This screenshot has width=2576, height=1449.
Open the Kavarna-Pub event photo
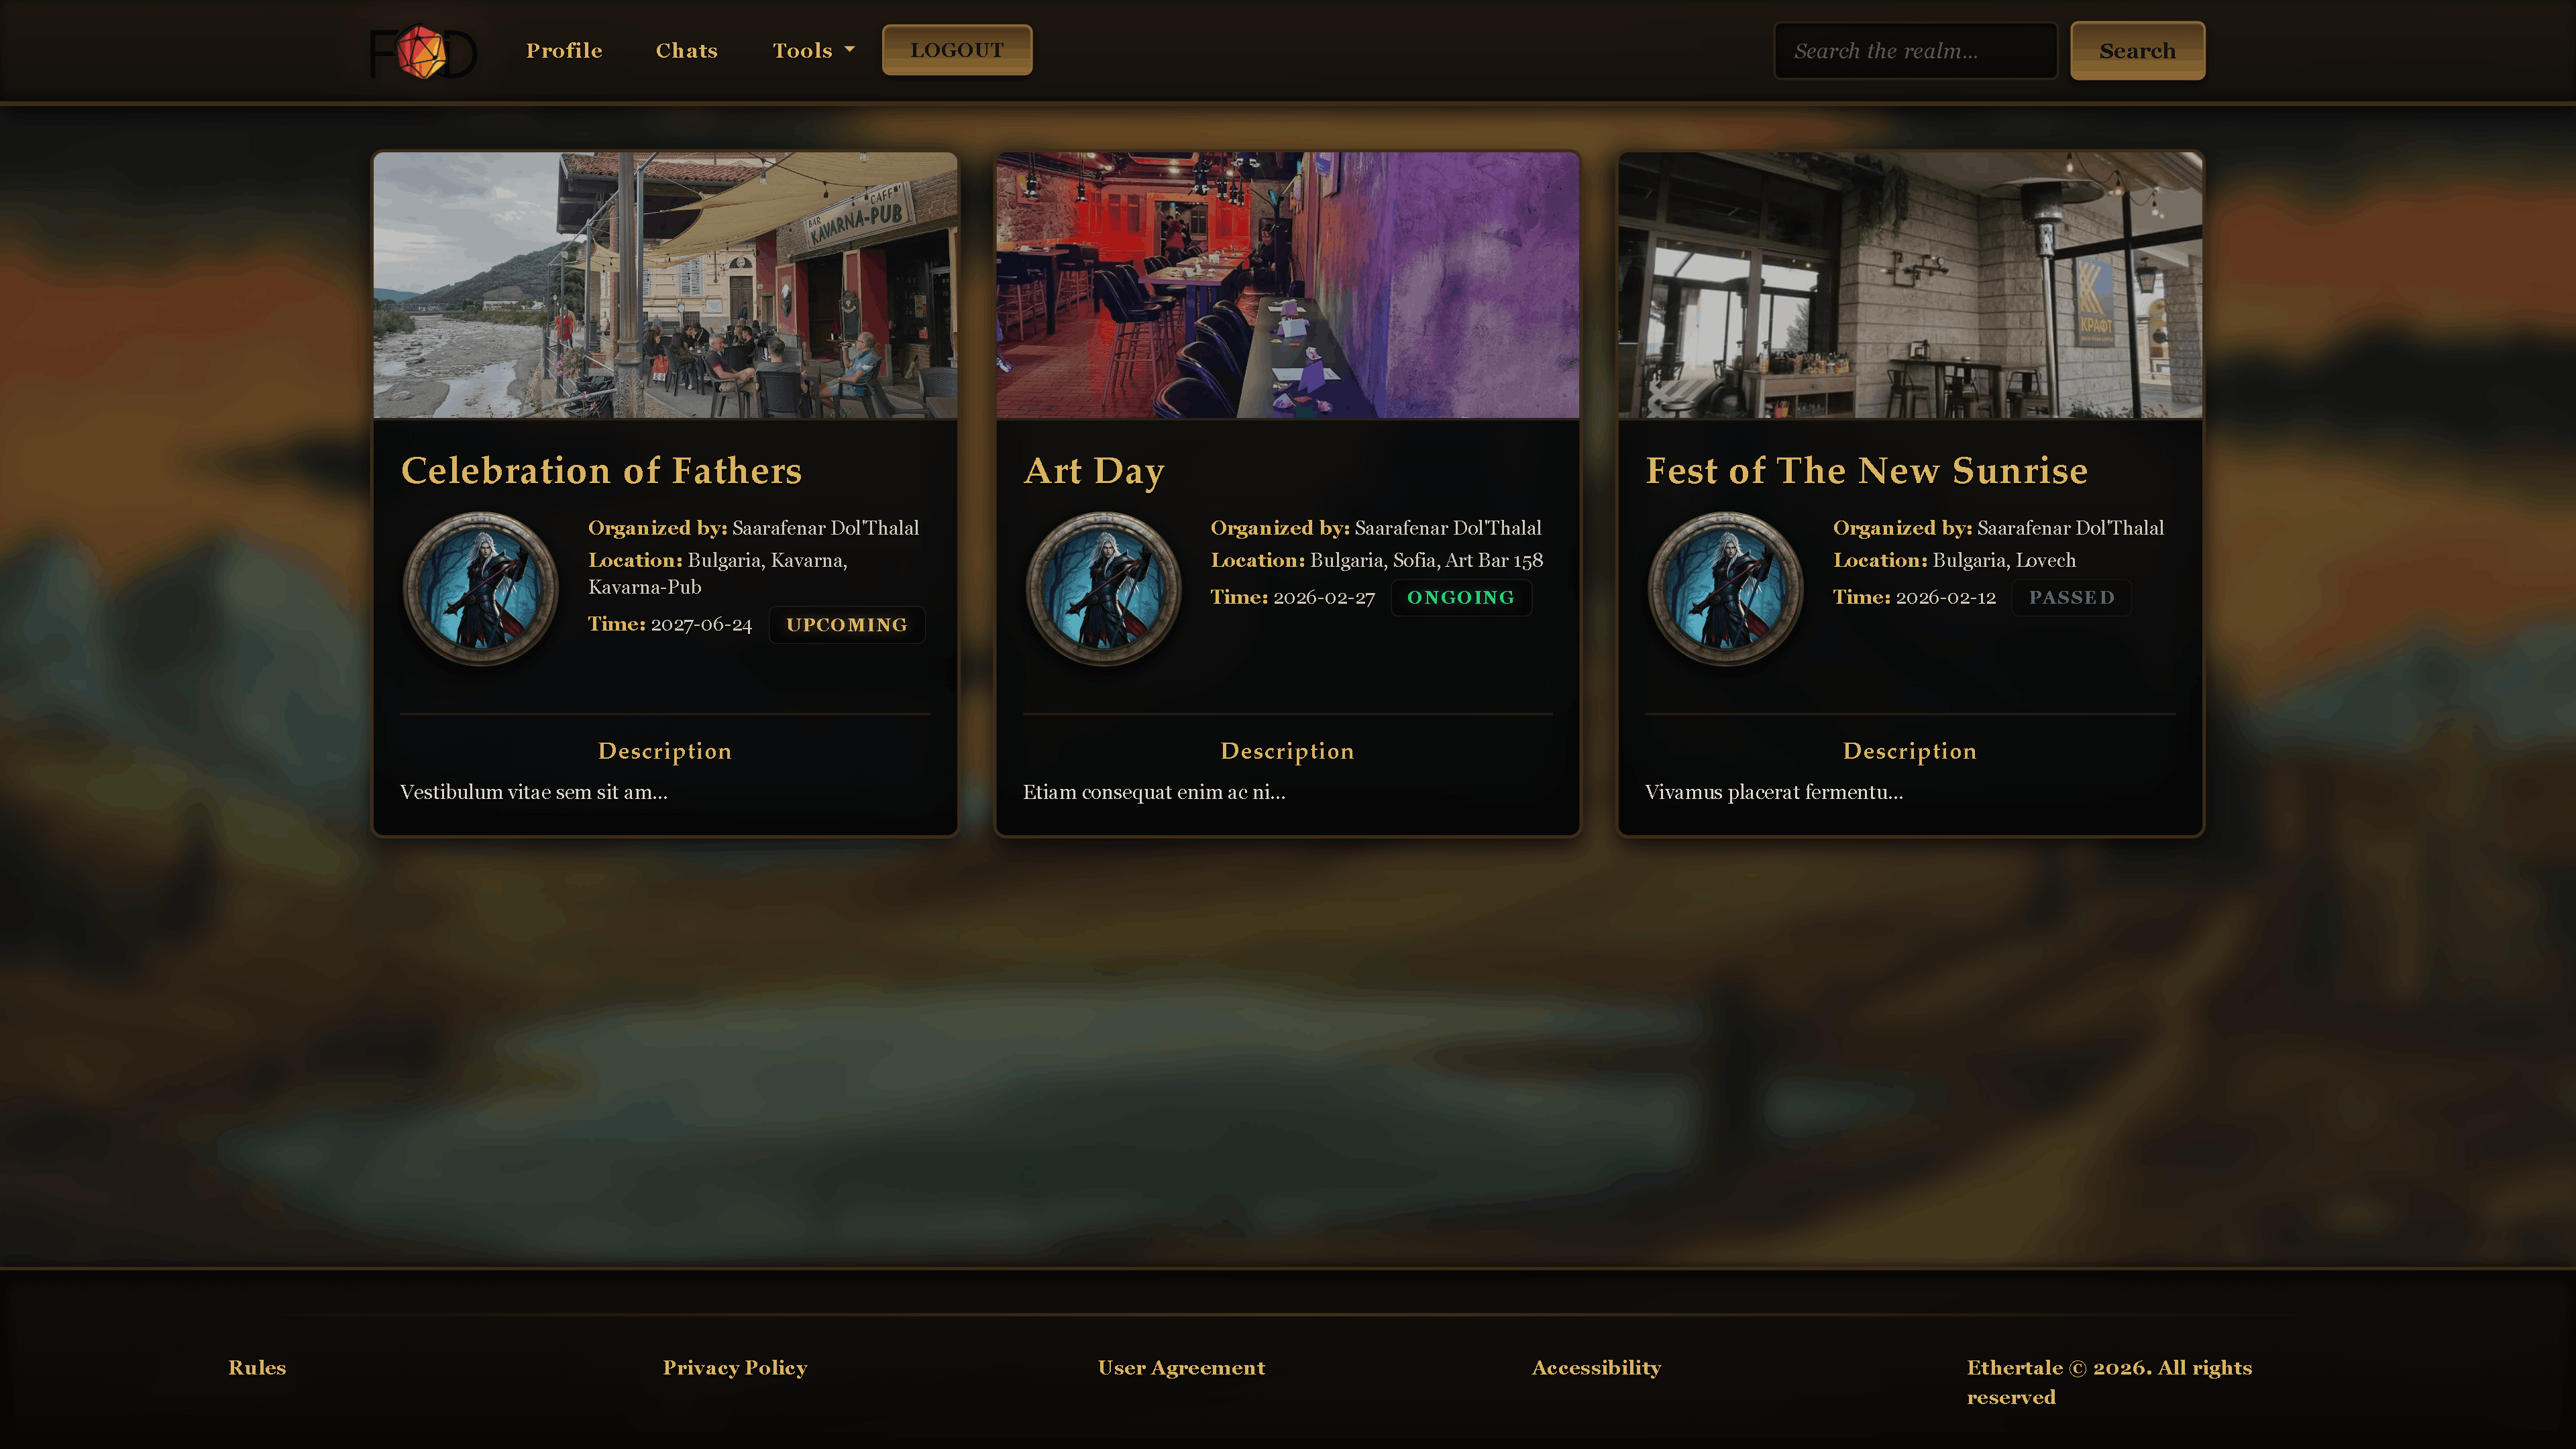664,286
